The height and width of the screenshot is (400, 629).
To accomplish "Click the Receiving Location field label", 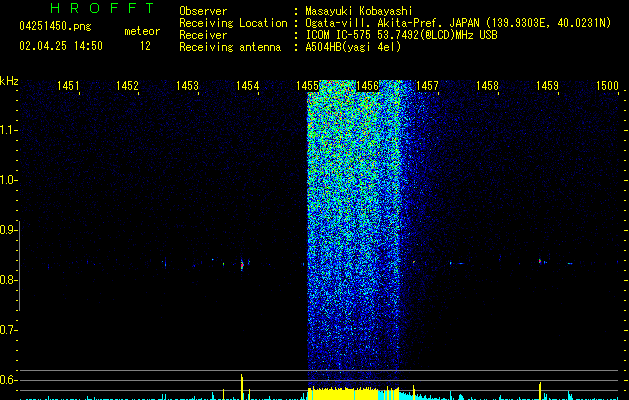I will pyautogui.click(x=233, y=23).
